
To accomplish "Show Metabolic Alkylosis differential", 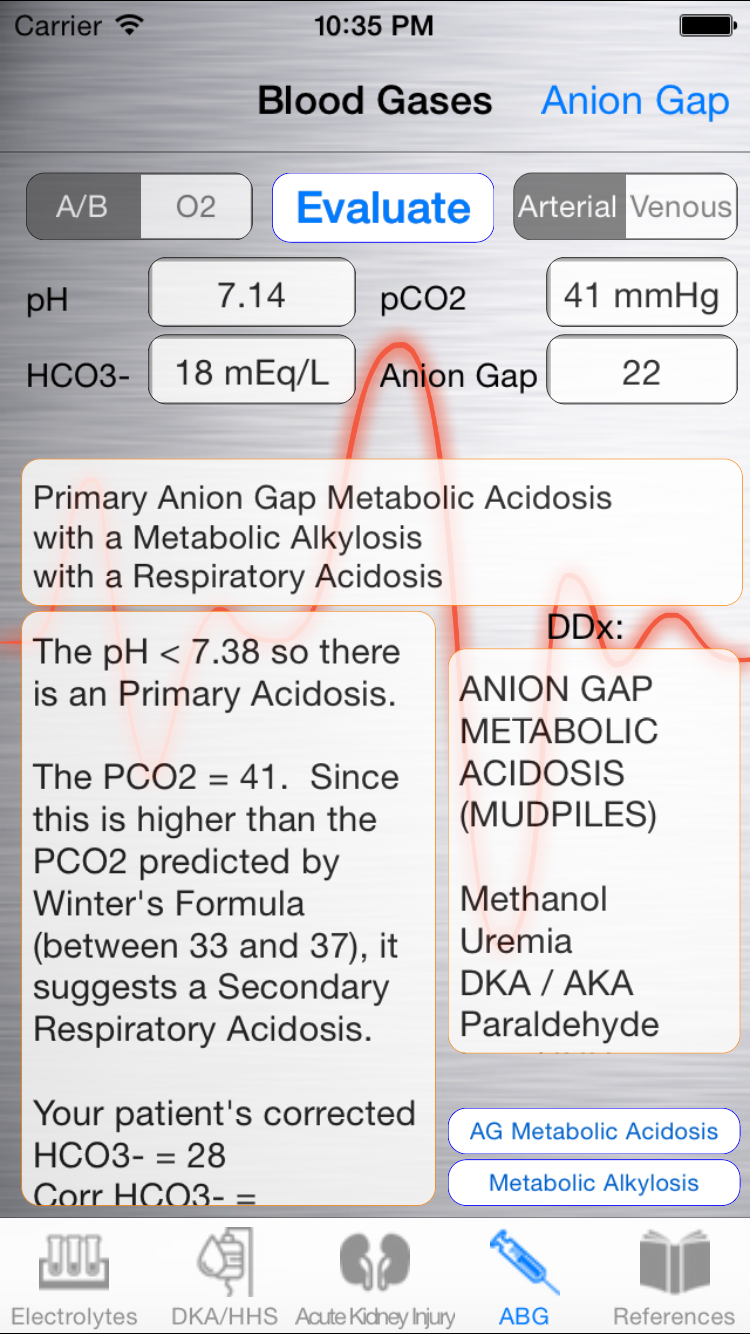I will (594, 1183).
